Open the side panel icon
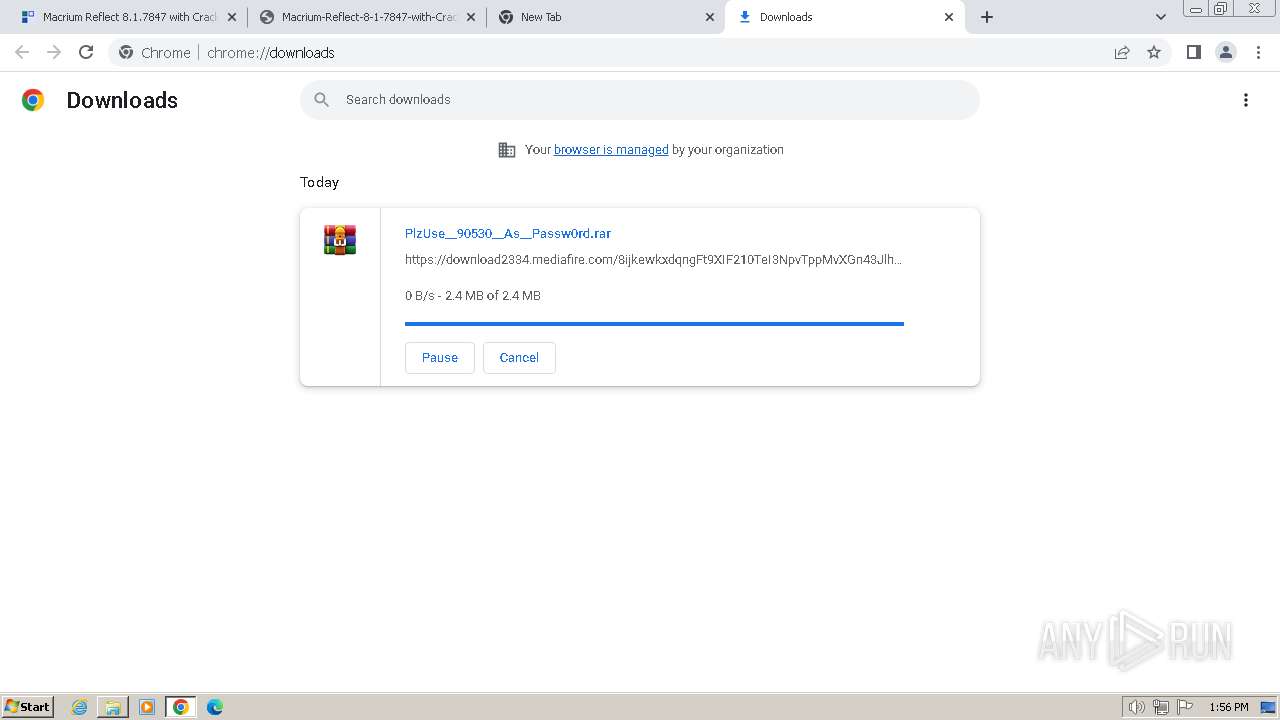 pos(1193,52)
